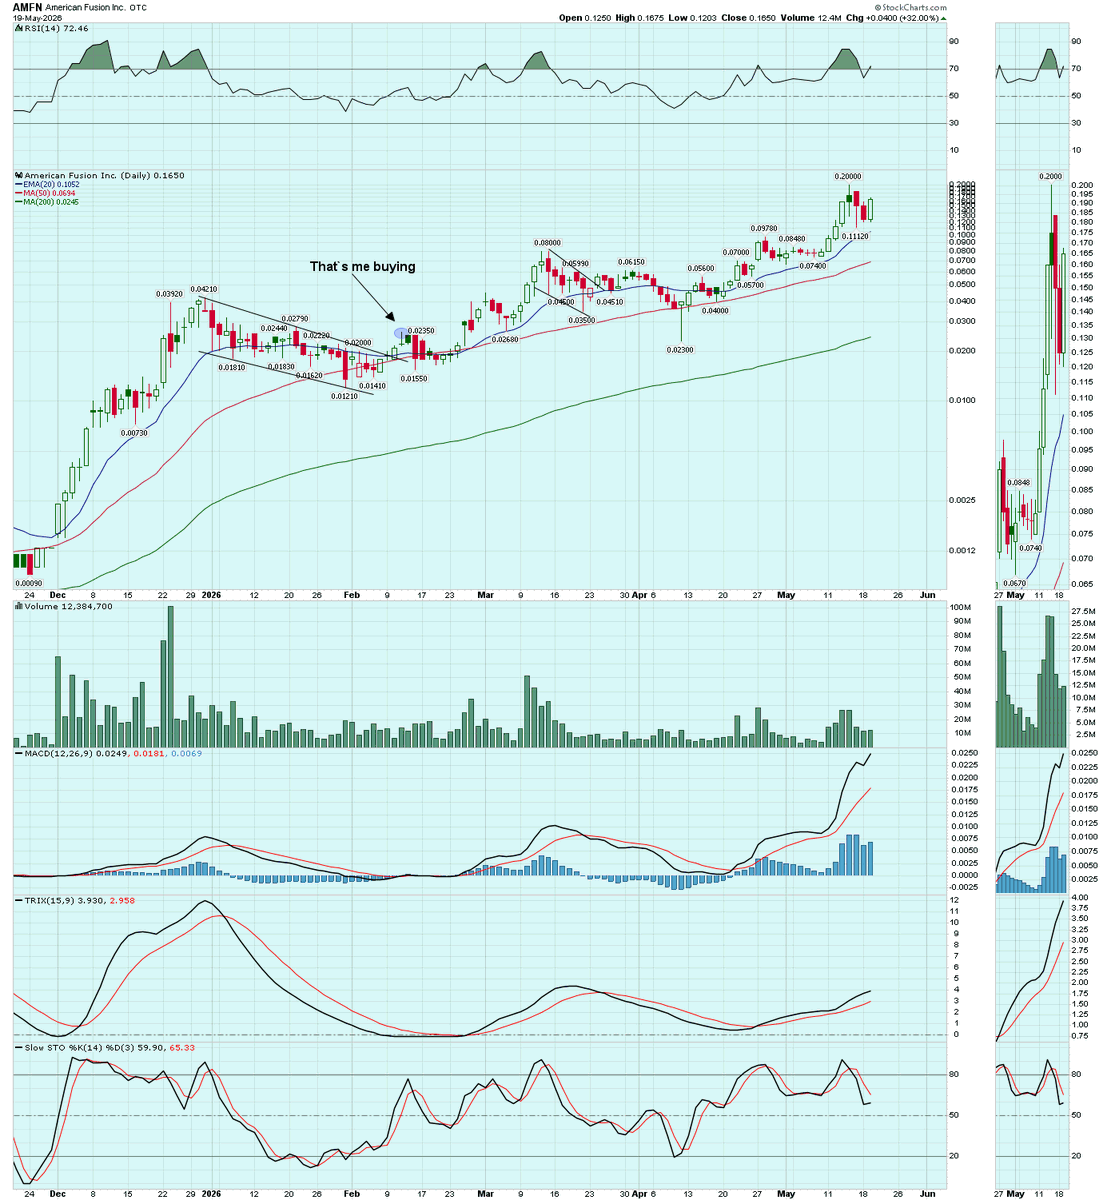Click the Volume 12,384,700 panel label

click(x=68, y=606)
